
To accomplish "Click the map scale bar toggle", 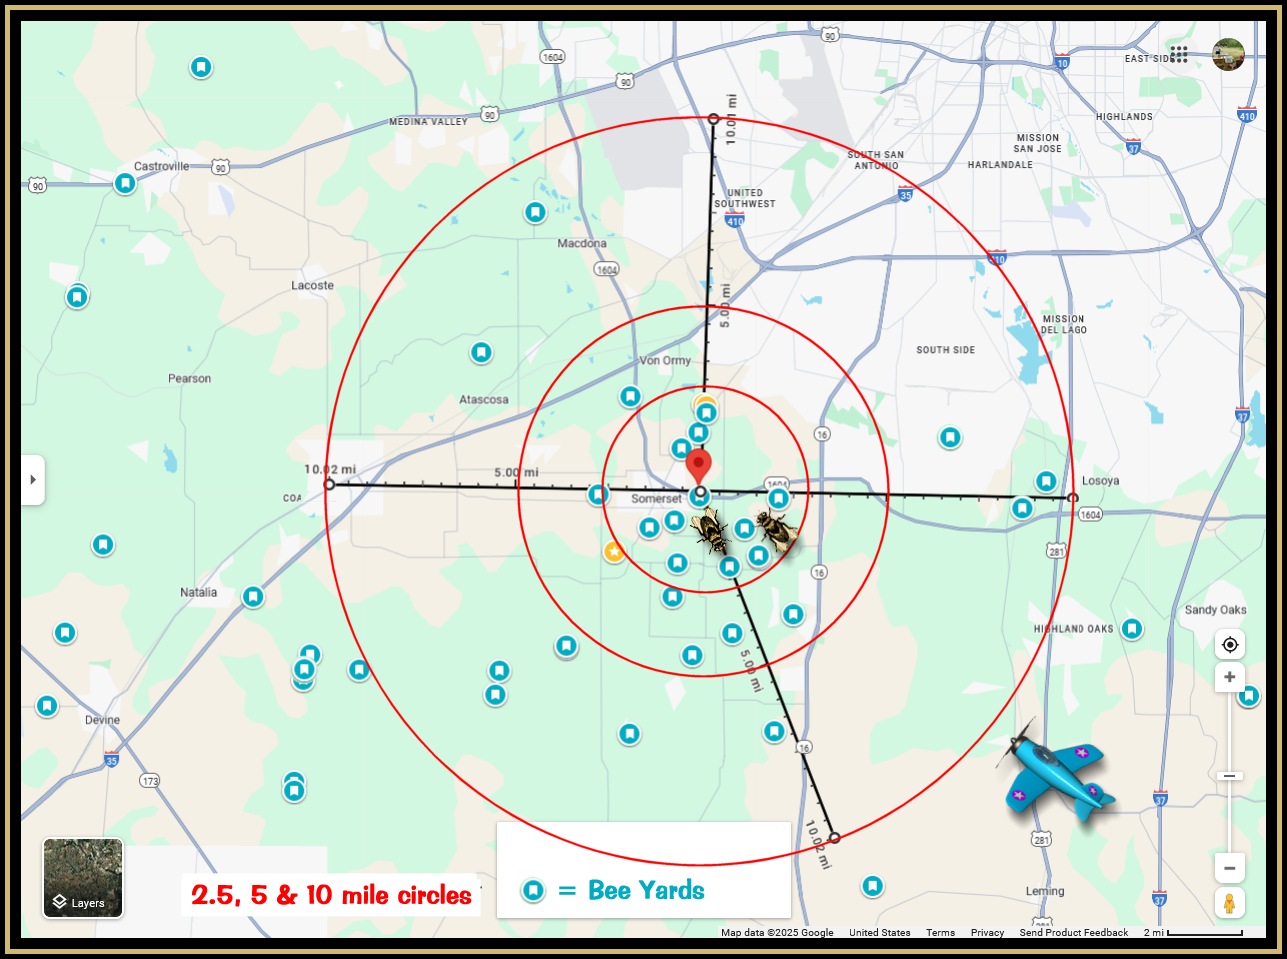I will coord(1193,932).
